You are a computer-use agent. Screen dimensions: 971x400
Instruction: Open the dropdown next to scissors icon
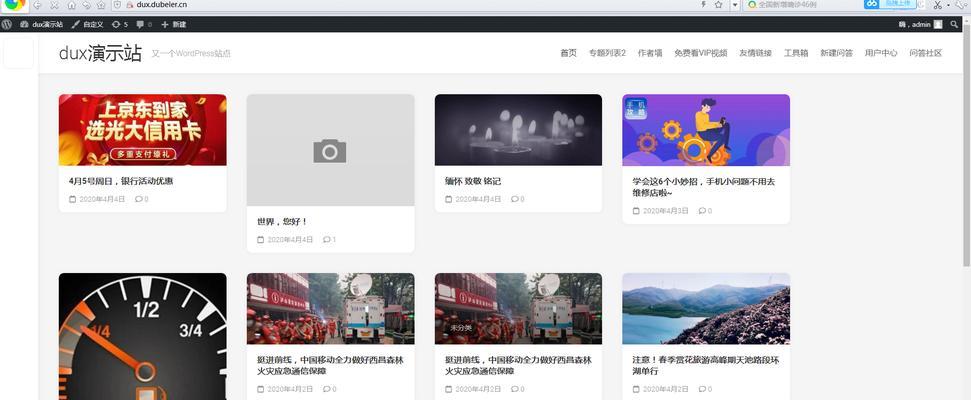click(948, 6)
